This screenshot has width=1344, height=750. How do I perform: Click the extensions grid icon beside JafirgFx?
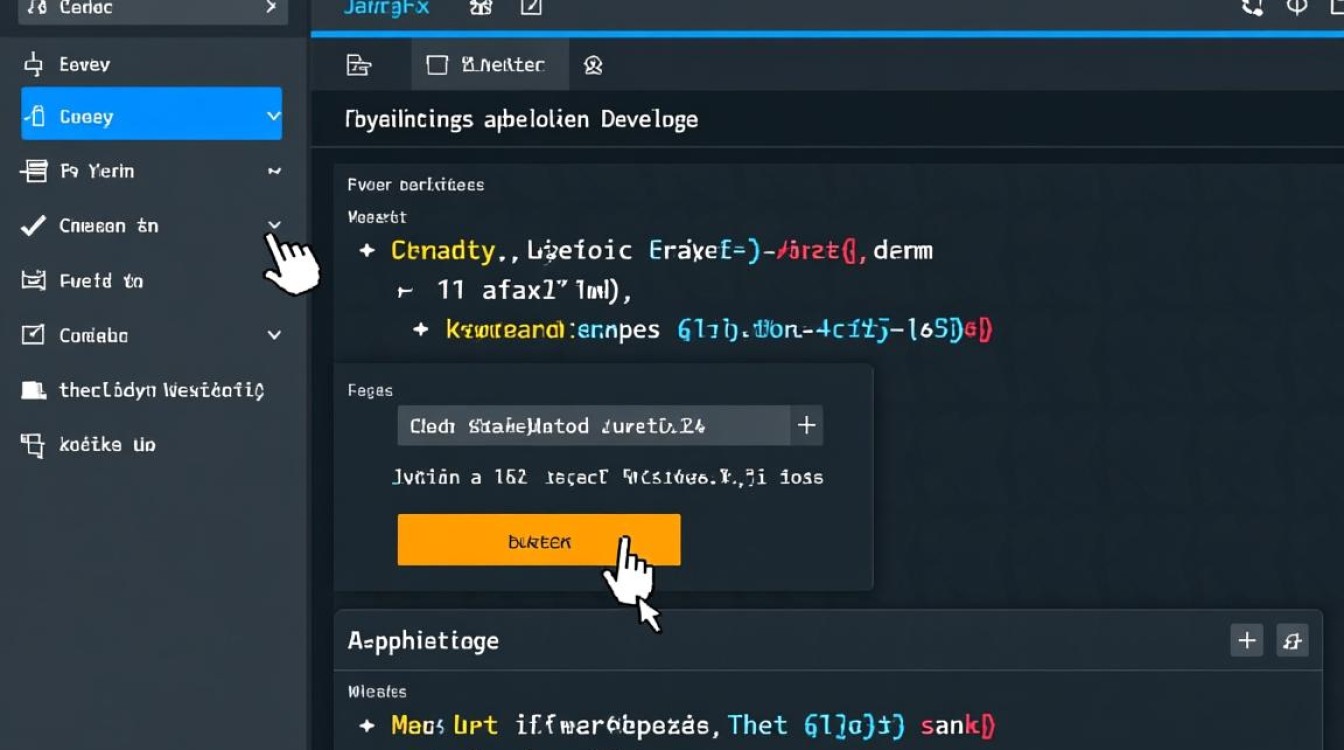click(x=479, y=7)
